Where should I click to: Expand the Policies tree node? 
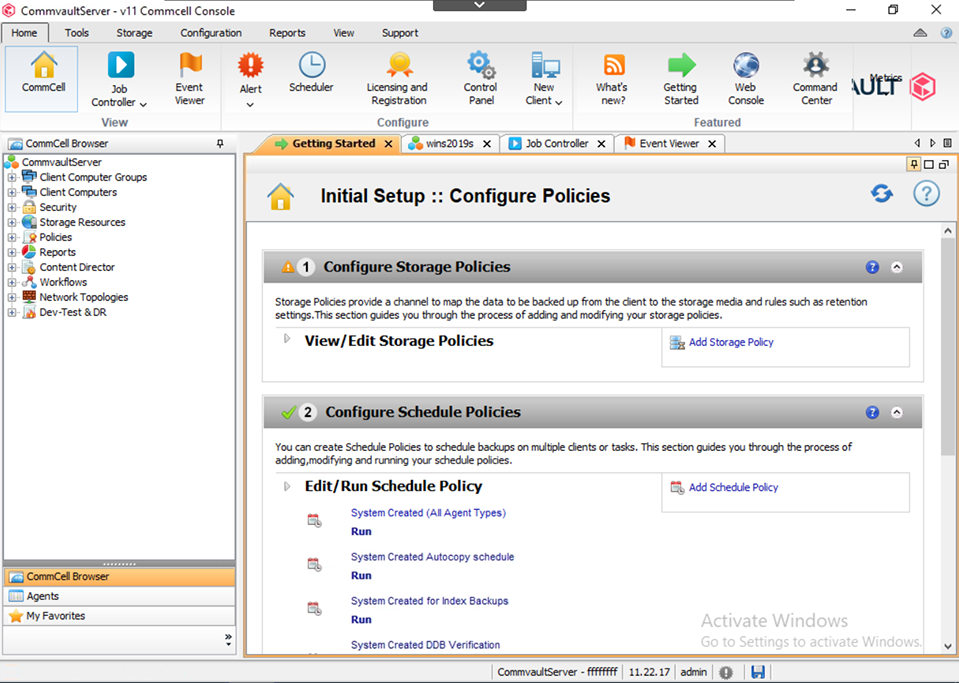12,237
